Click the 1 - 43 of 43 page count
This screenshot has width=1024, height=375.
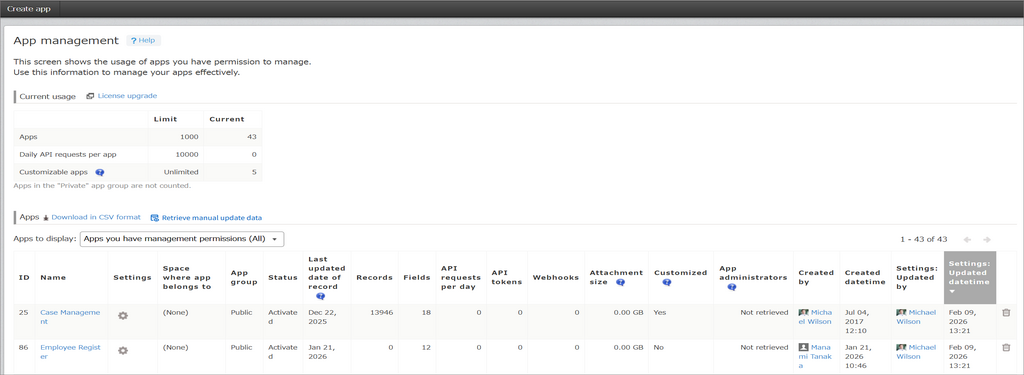[923, 240]
